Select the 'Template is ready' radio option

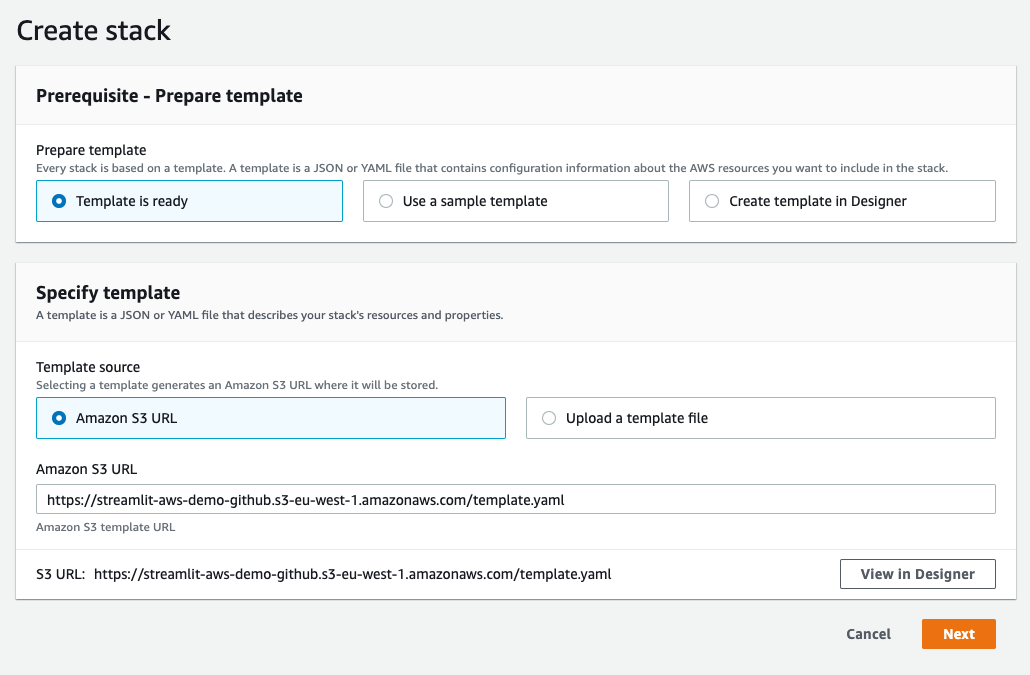click(x=189, y=201)
